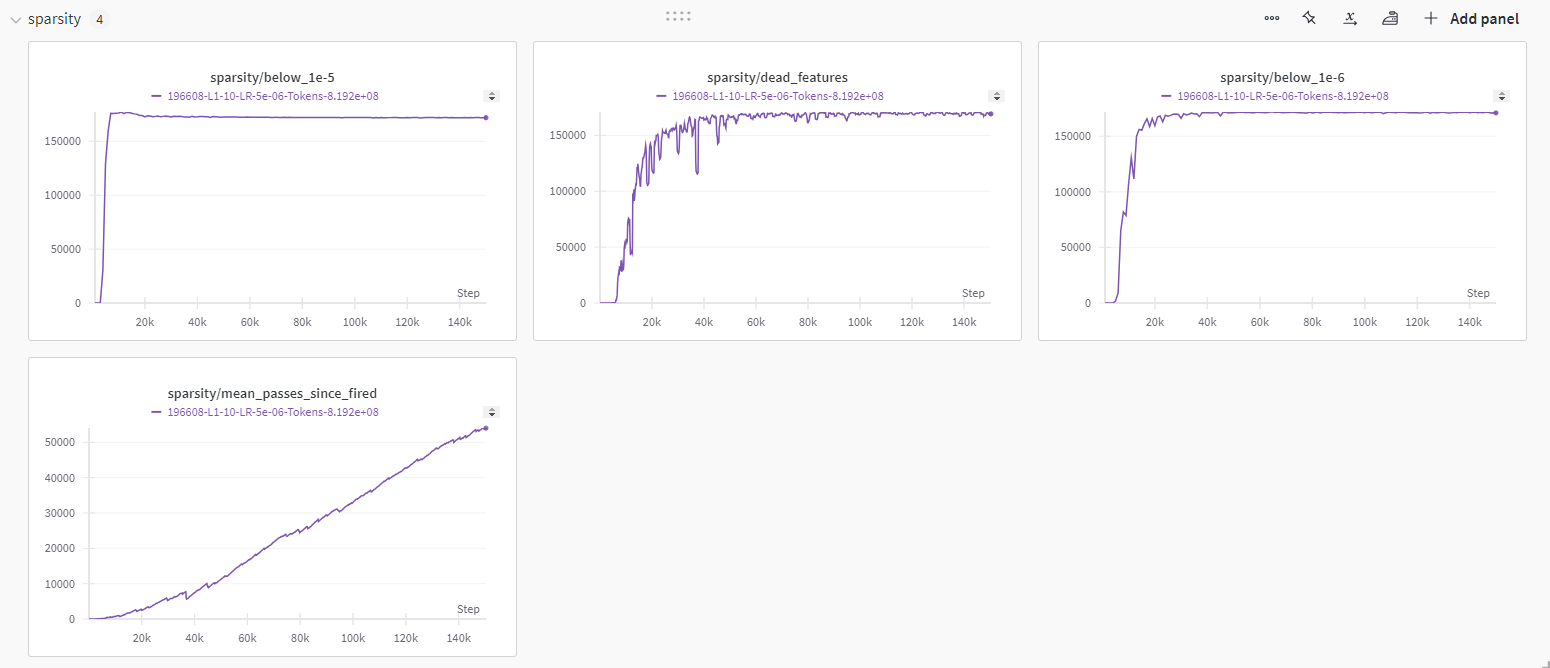
Task: Click the 50000 y-axis tick in below_1e-6 panel
Action: [1077, 247]
